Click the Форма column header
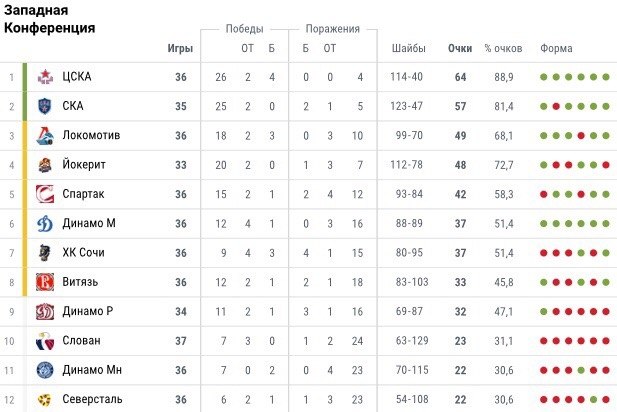Image resolution: width=617 pixels, height=412 pixels. tap(556, 48)
